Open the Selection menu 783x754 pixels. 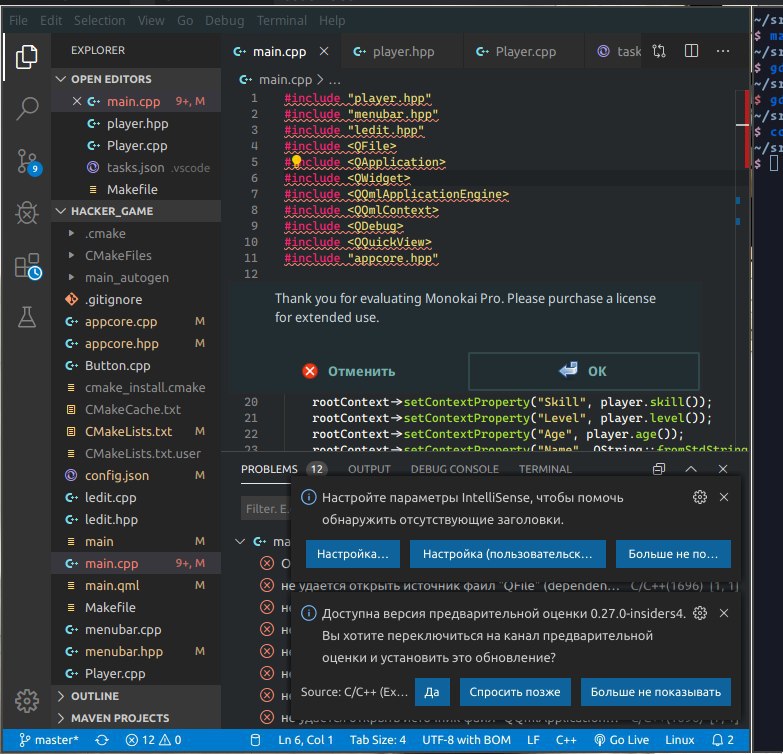(99, 20)
